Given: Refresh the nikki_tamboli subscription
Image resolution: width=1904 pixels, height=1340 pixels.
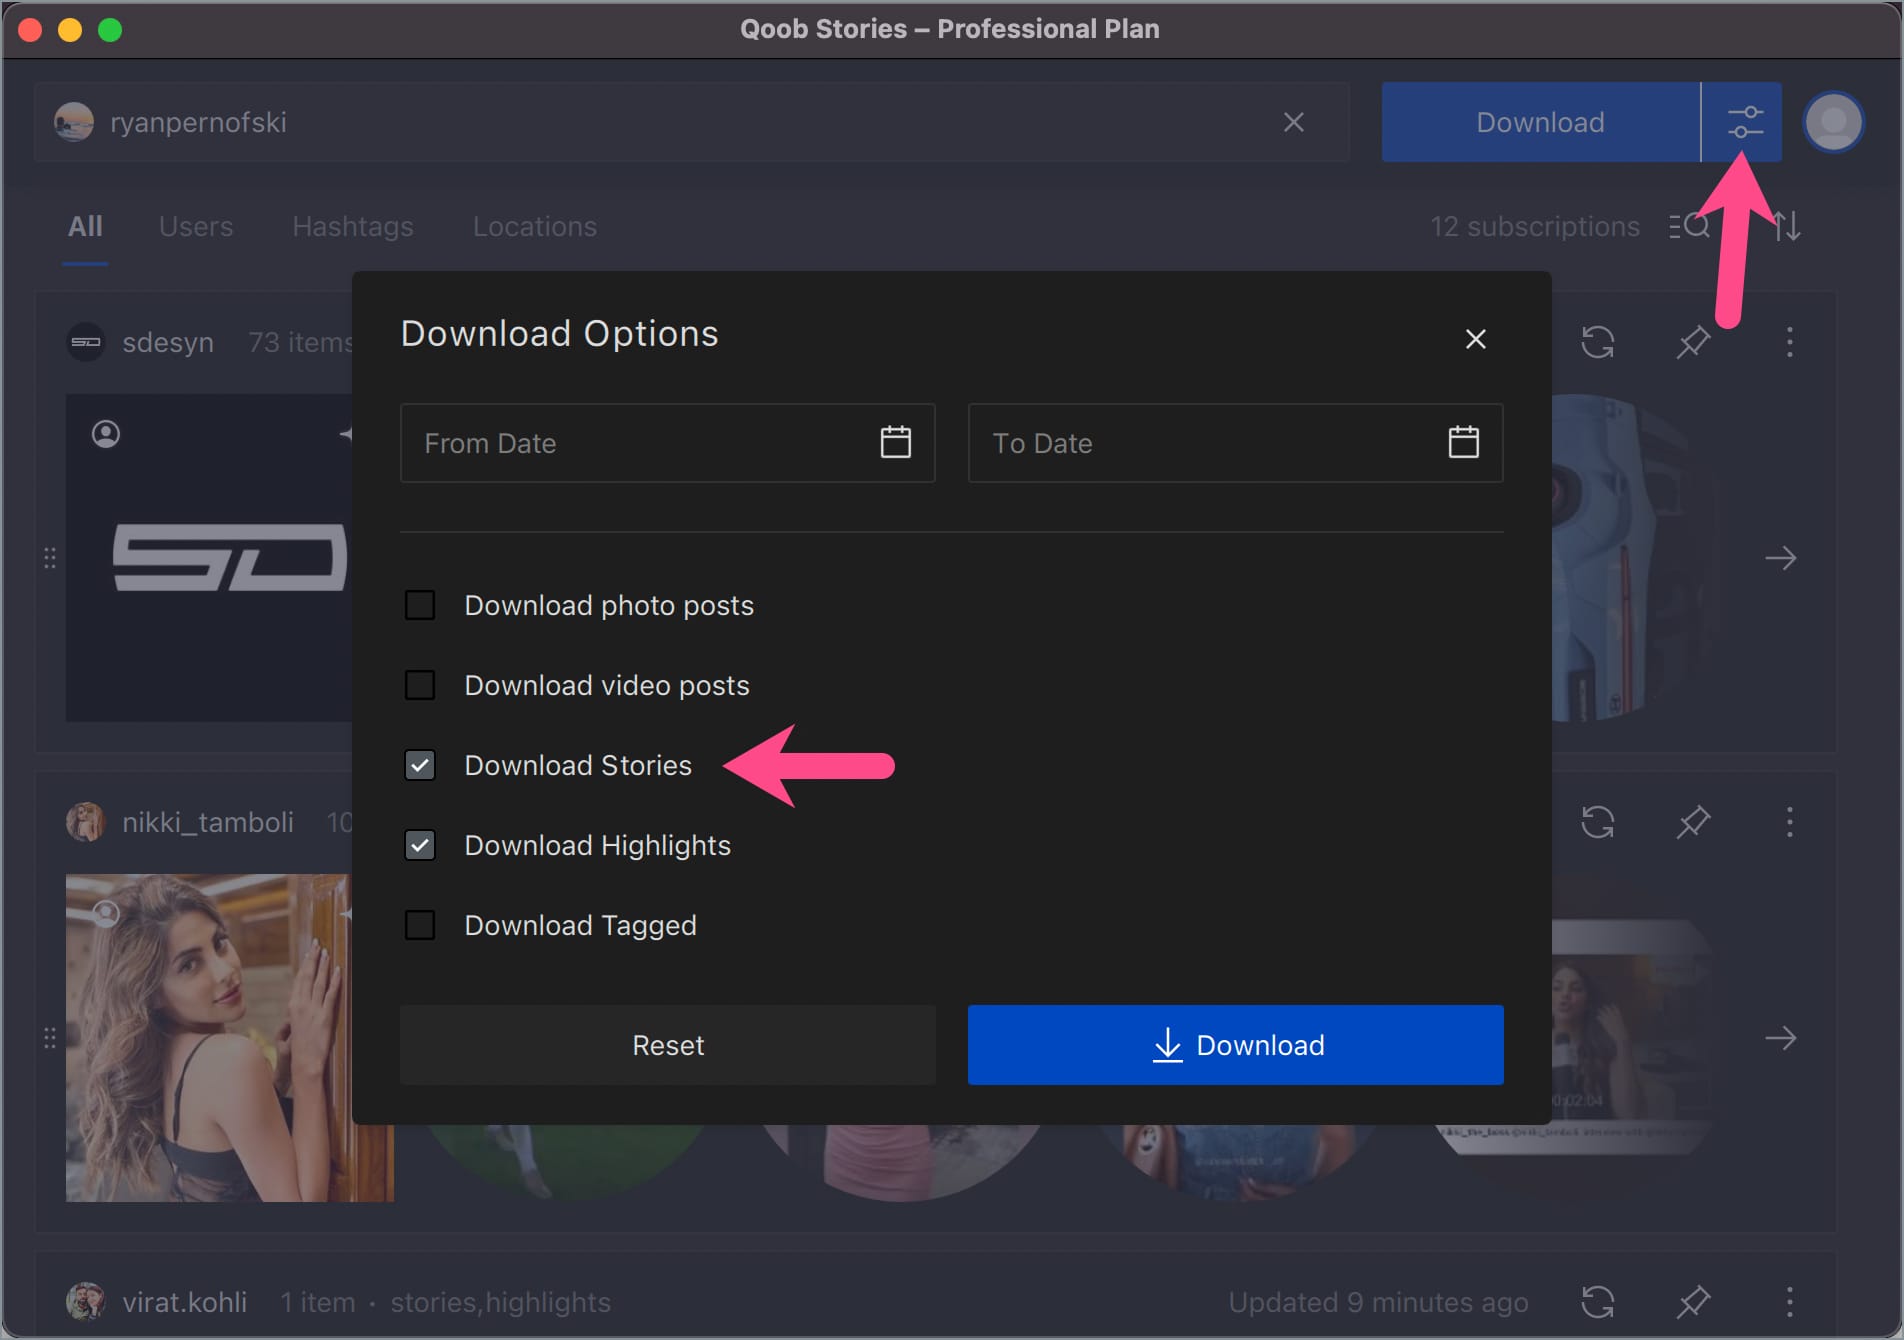Looking at the screenshot, I should pos(1597,822).
